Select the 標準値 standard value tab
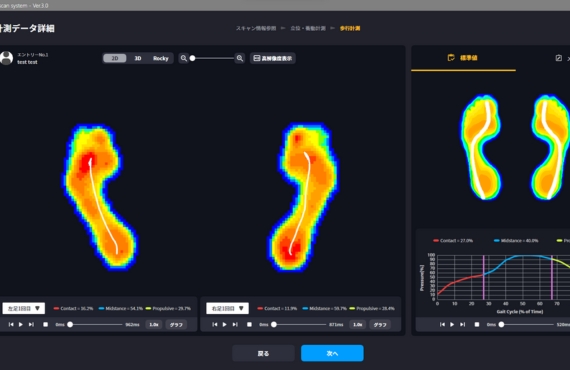Viewport: 570px width, 370px height. tap(463, 58)
